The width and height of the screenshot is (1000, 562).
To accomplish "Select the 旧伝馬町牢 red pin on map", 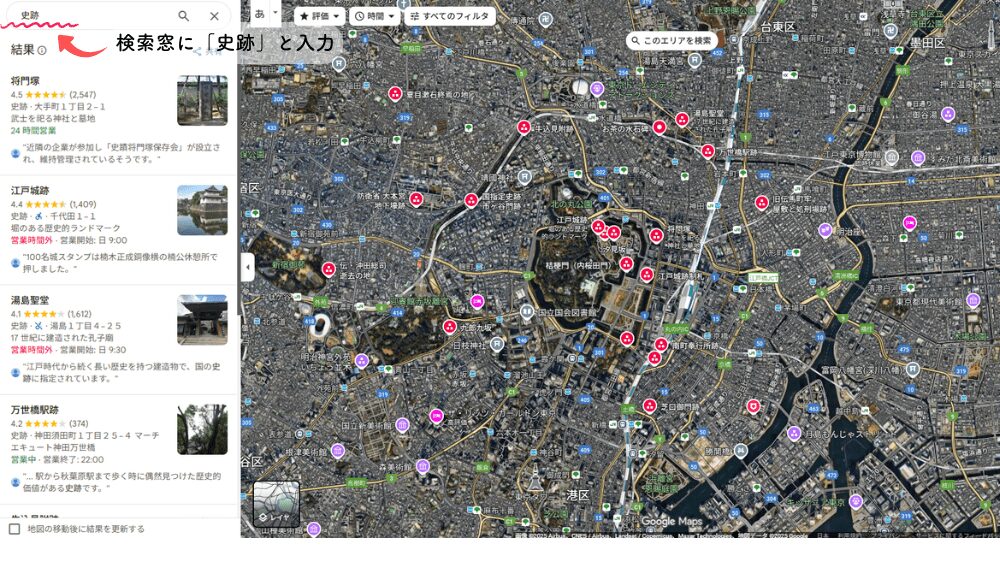I will 762,200.
